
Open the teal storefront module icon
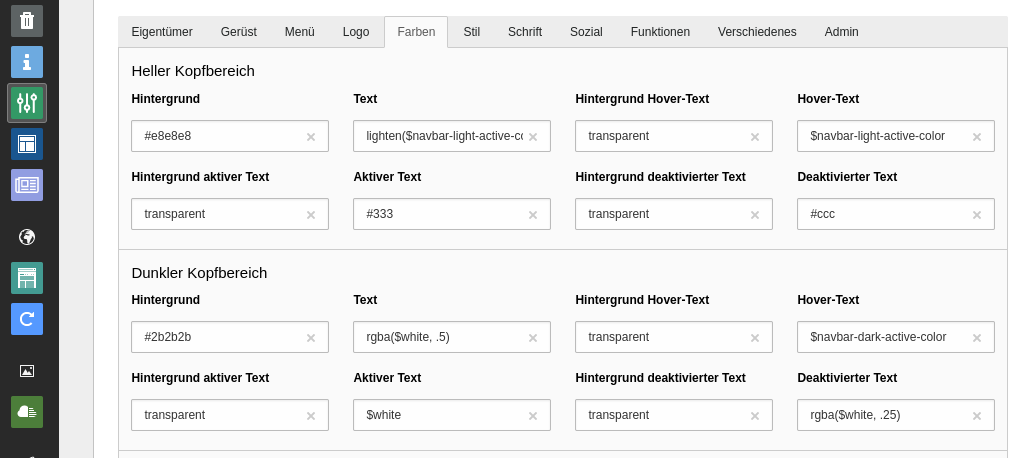(27, 278)
